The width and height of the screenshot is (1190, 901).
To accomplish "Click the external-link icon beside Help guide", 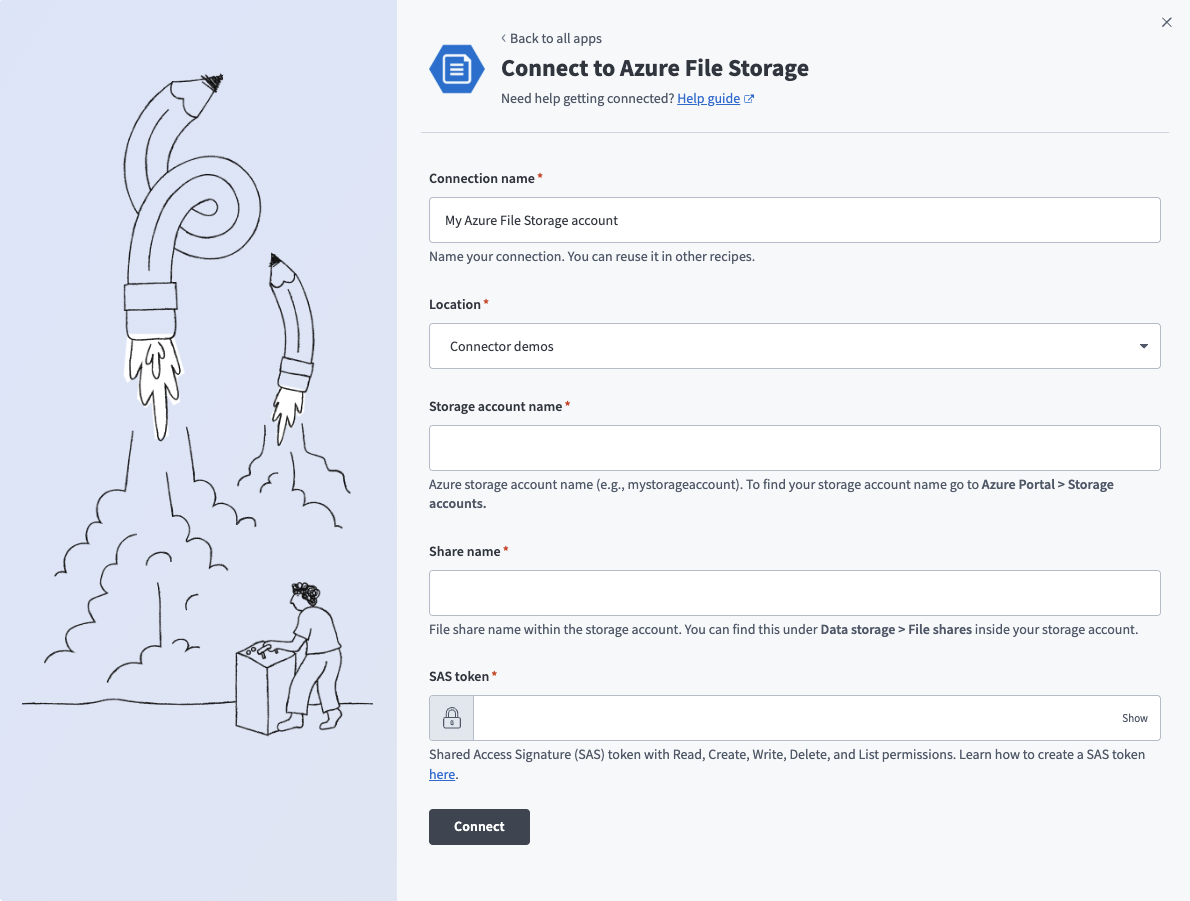I will pyautogui.click(x=749, y=98).
